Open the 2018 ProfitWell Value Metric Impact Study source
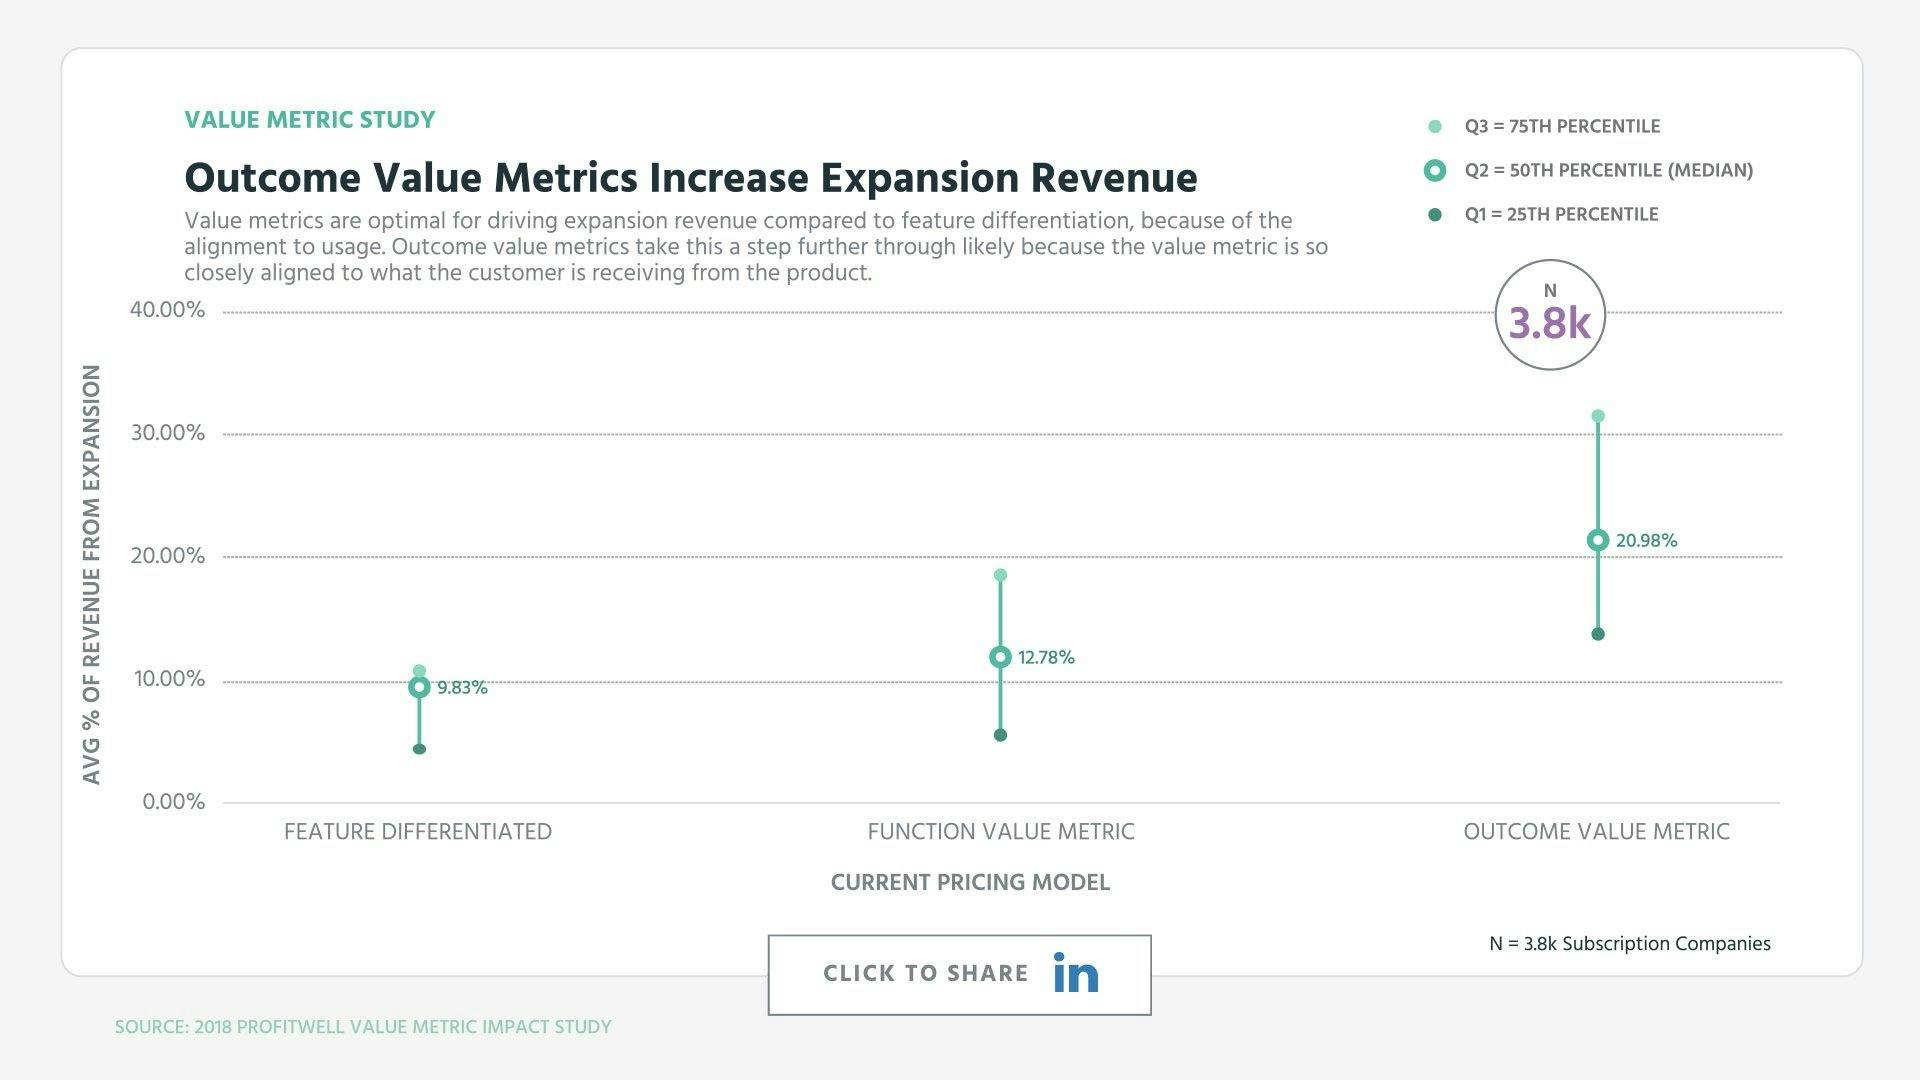The width and height of the screenshot is (1920, 1080). tap(362, 1026)
